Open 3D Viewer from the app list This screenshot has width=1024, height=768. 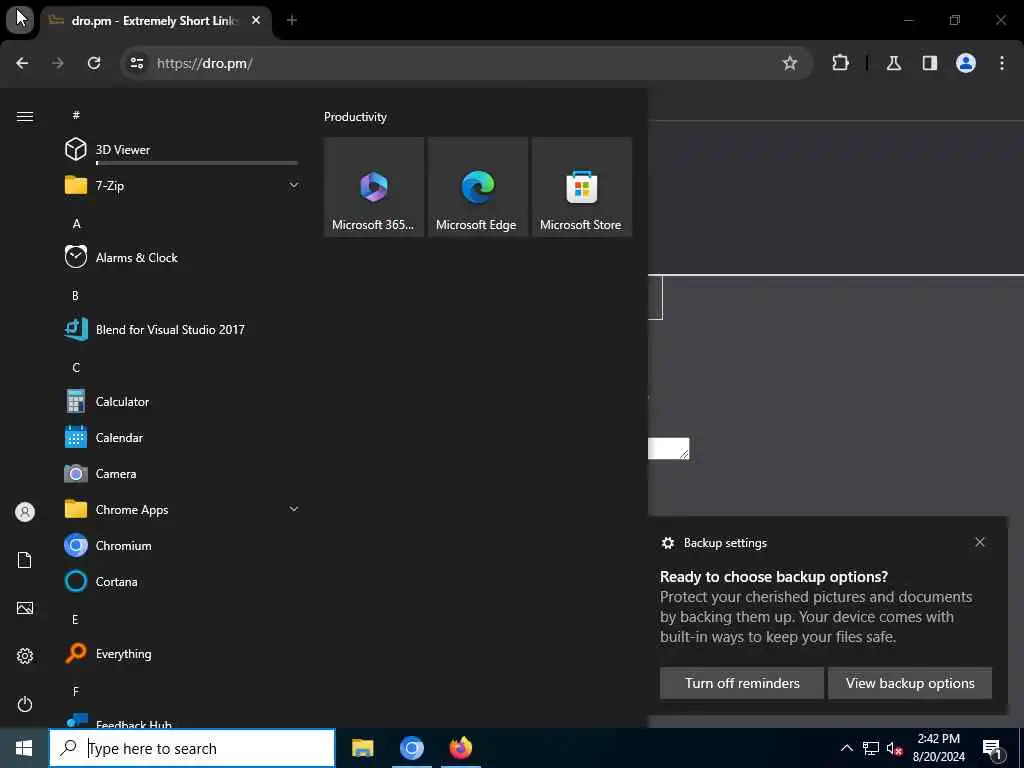pyautogui.click(x=182, y=150)
